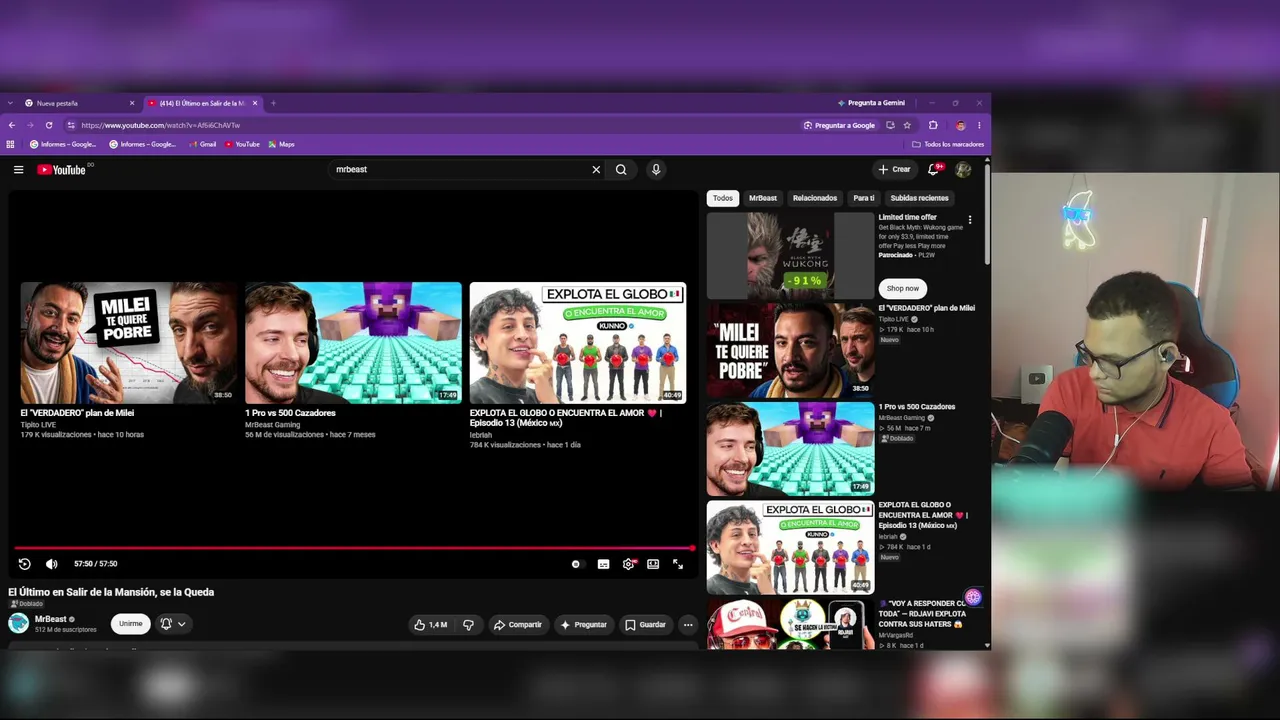1280x720 pixels.
Task: Switch player to theater mode
Action: click(x=653, y=564)
